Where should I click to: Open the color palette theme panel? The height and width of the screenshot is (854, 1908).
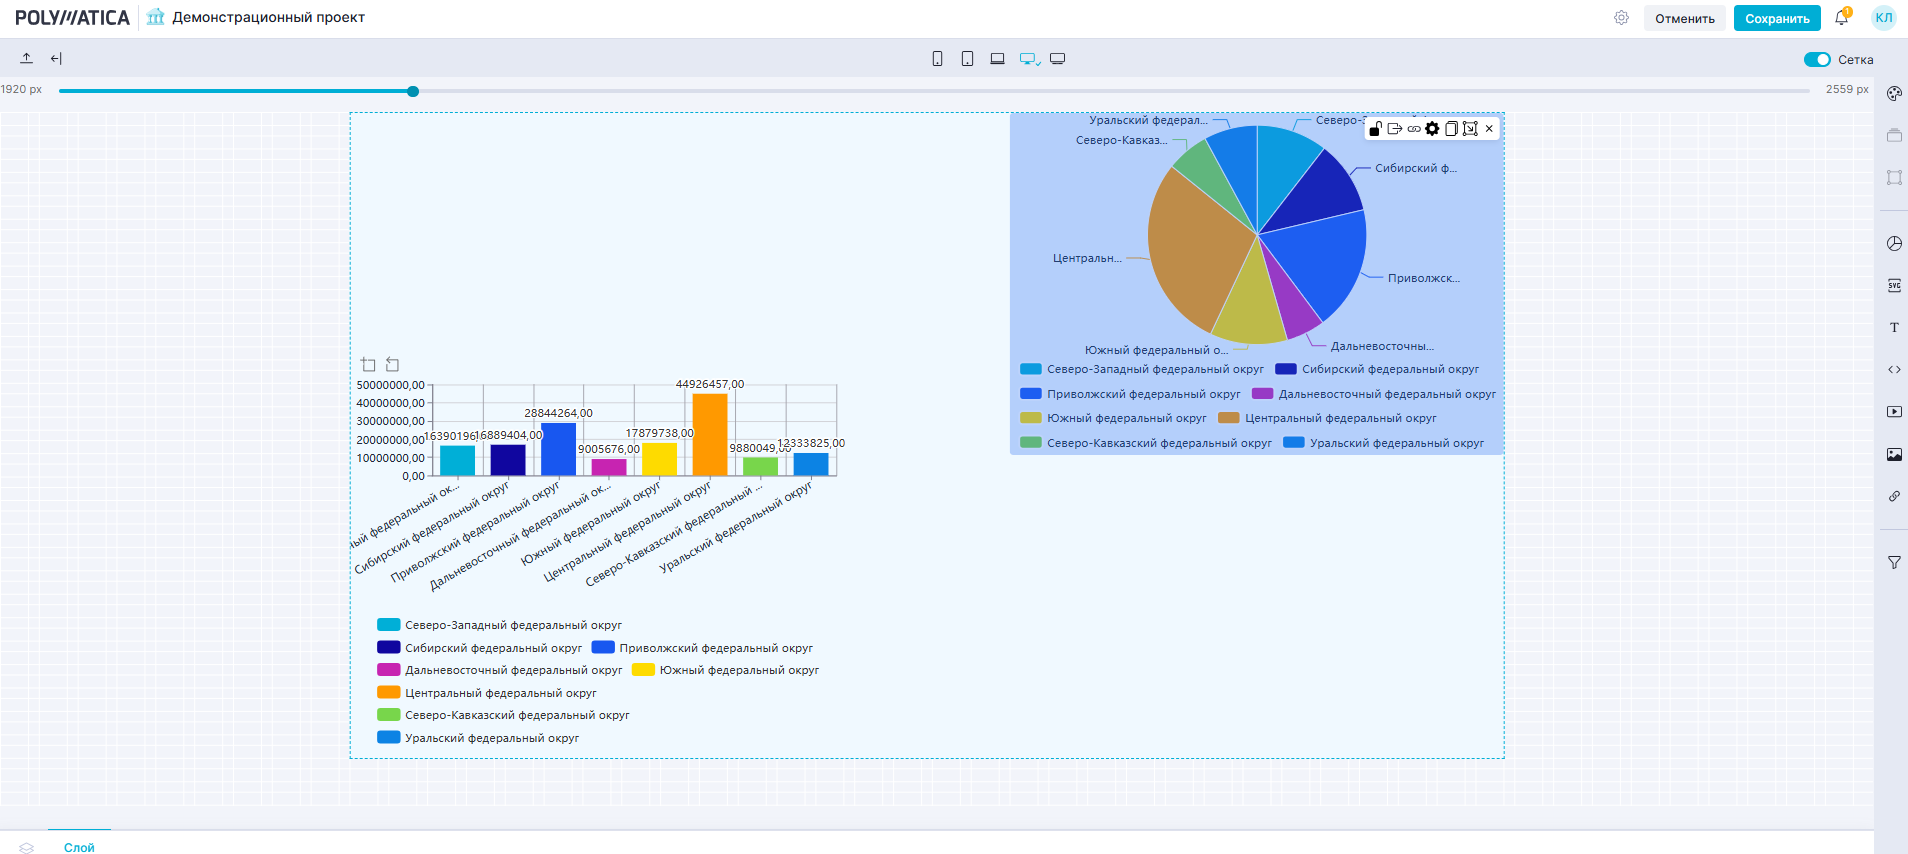click(1894, 94)
